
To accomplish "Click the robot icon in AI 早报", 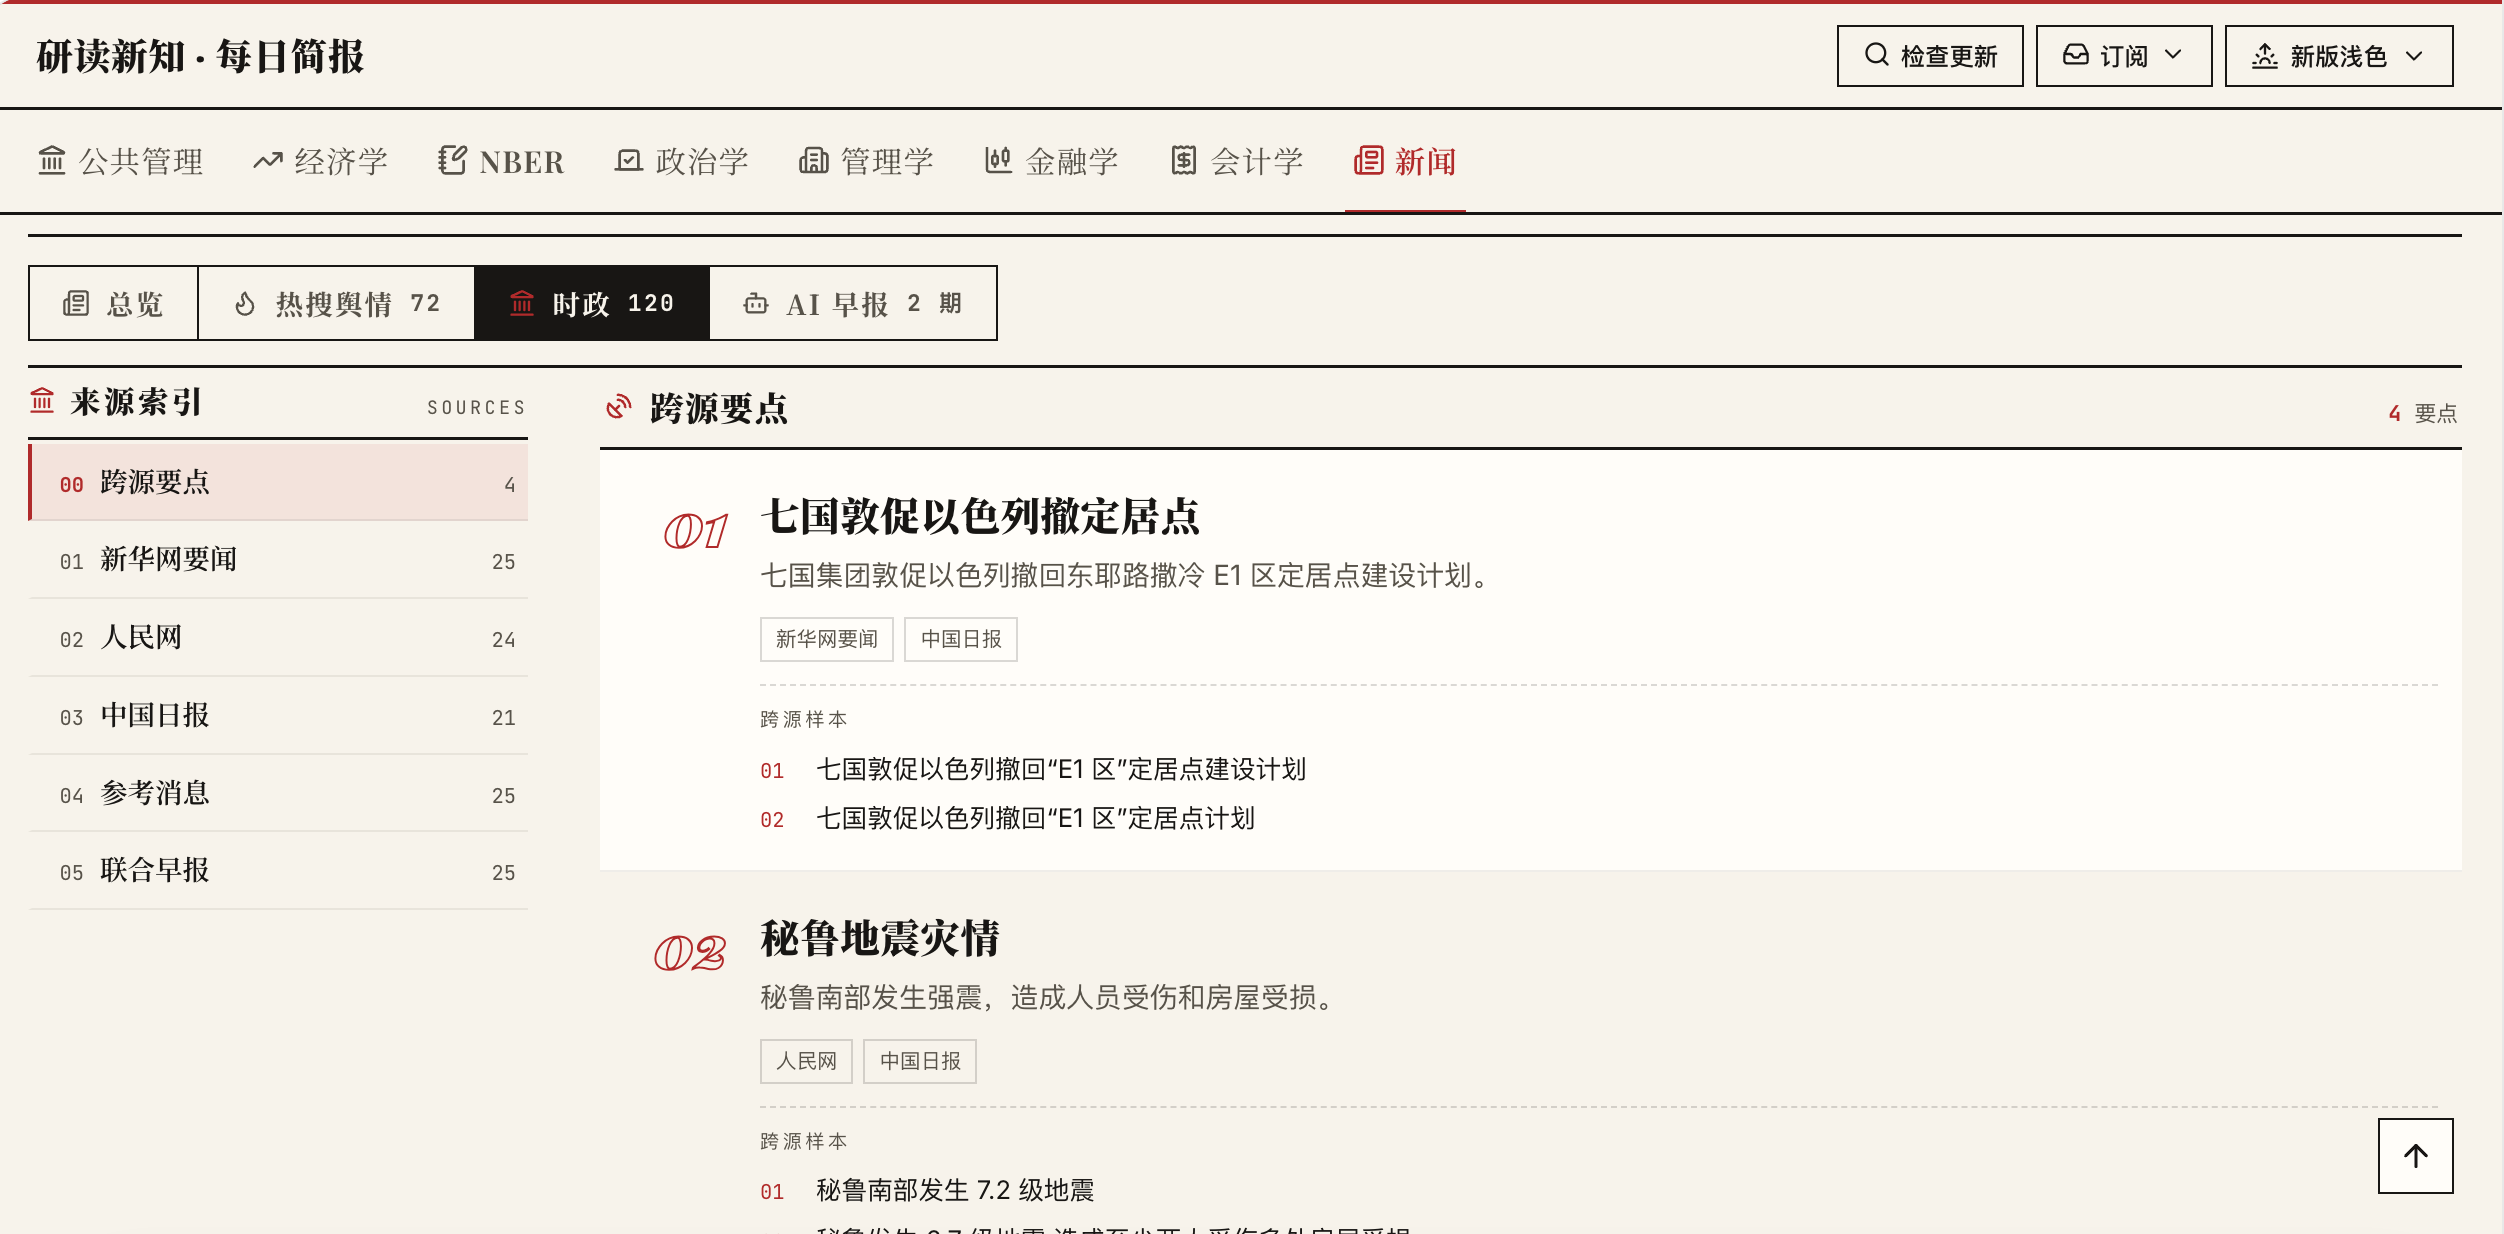I will [x=756, y=303].
